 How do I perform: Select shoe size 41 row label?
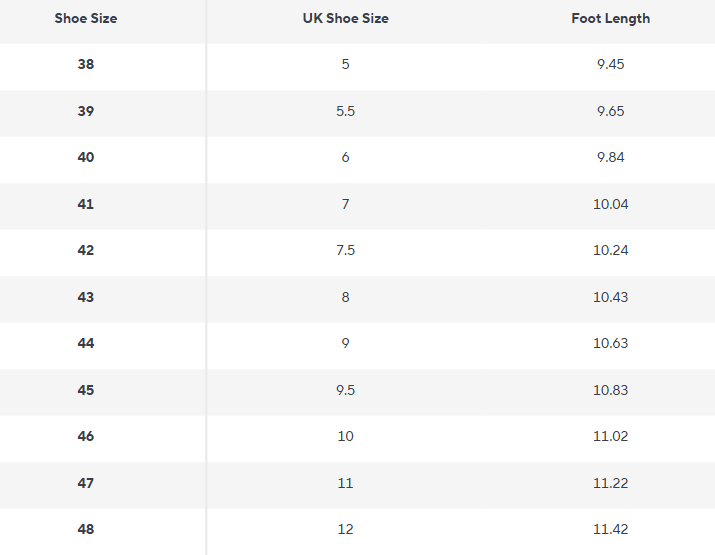pyautogui.click(x=86, y=204)
